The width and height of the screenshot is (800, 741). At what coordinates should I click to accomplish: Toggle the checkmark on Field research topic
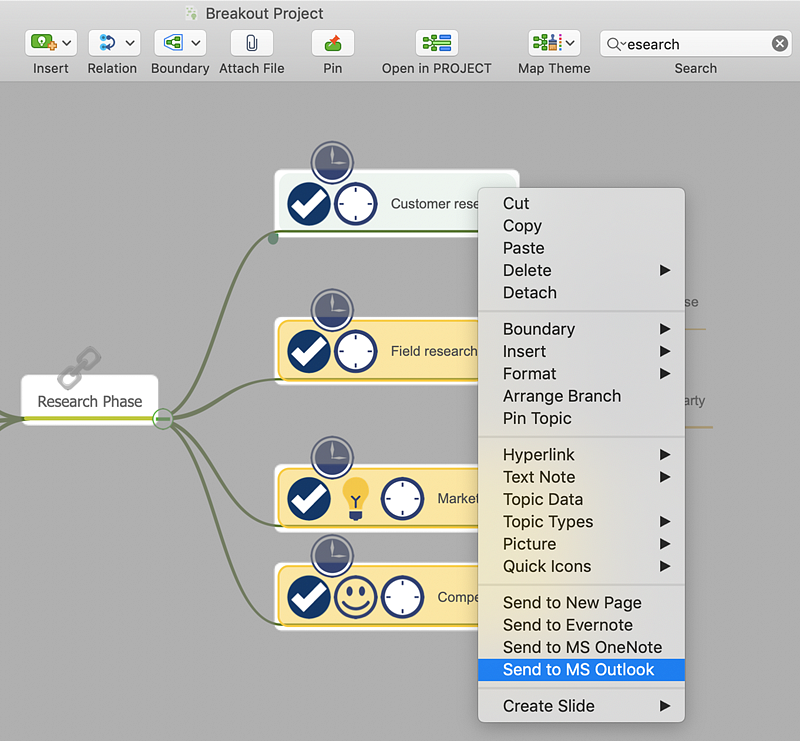[309, 351]
